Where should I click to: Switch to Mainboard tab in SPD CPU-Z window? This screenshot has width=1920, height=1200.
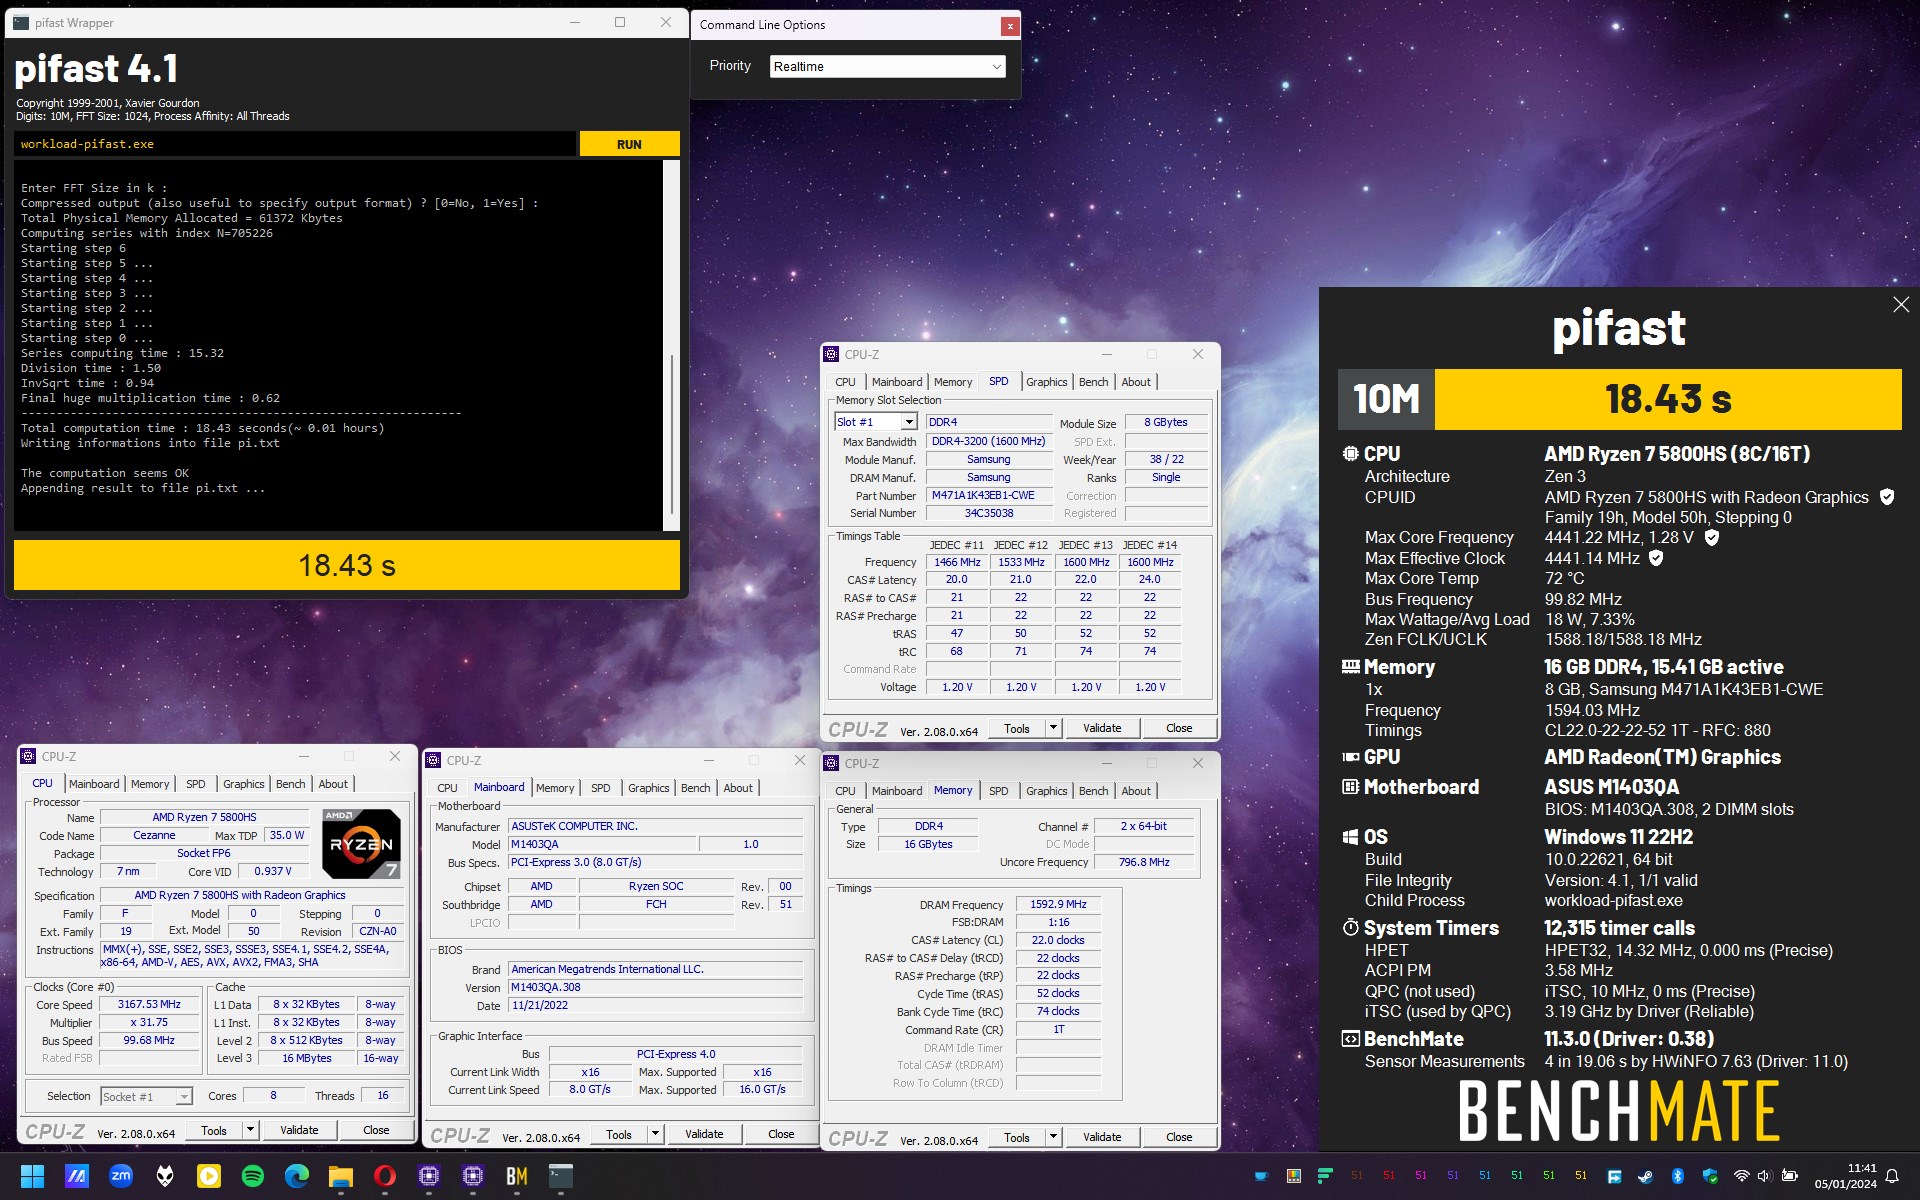coord(897,382)
